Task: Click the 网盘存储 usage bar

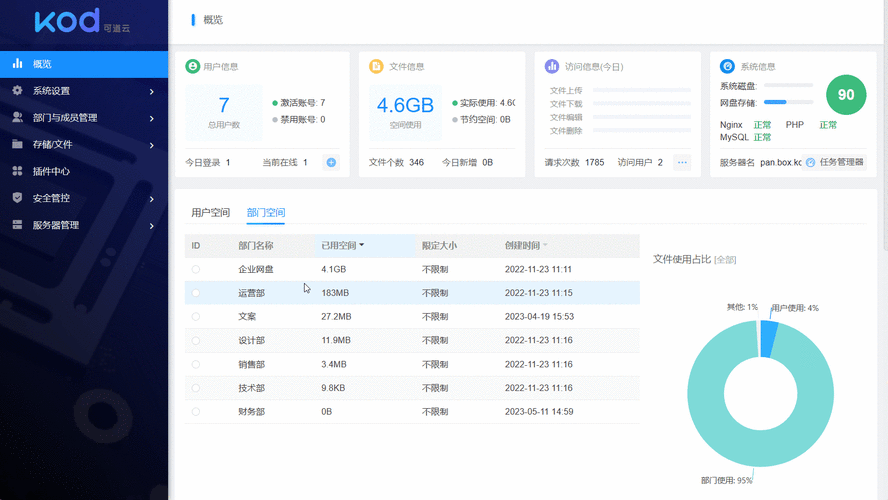Action: pyautogui.click(x=788, y=102)
